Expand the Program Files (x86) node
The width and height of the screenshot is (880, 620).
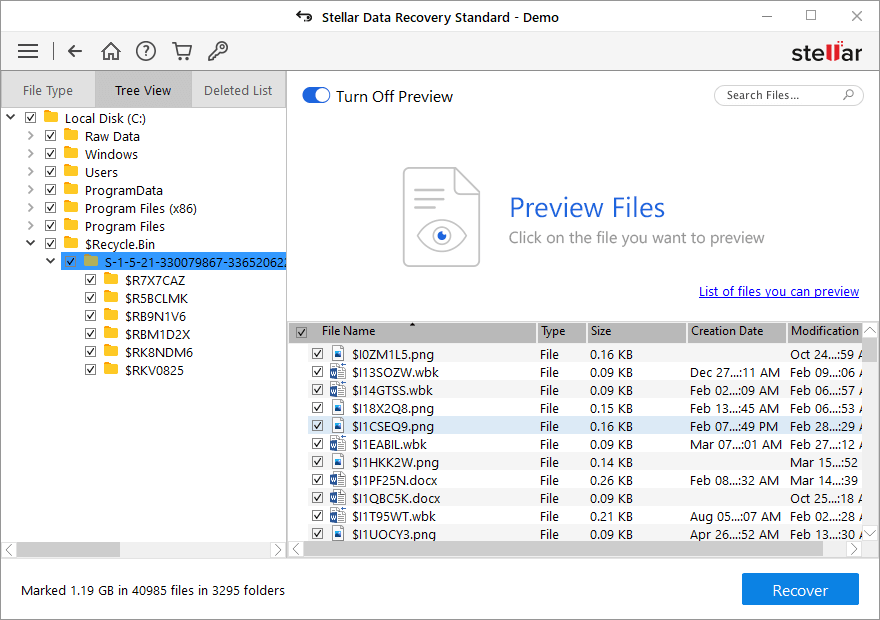tap(30, 208)
